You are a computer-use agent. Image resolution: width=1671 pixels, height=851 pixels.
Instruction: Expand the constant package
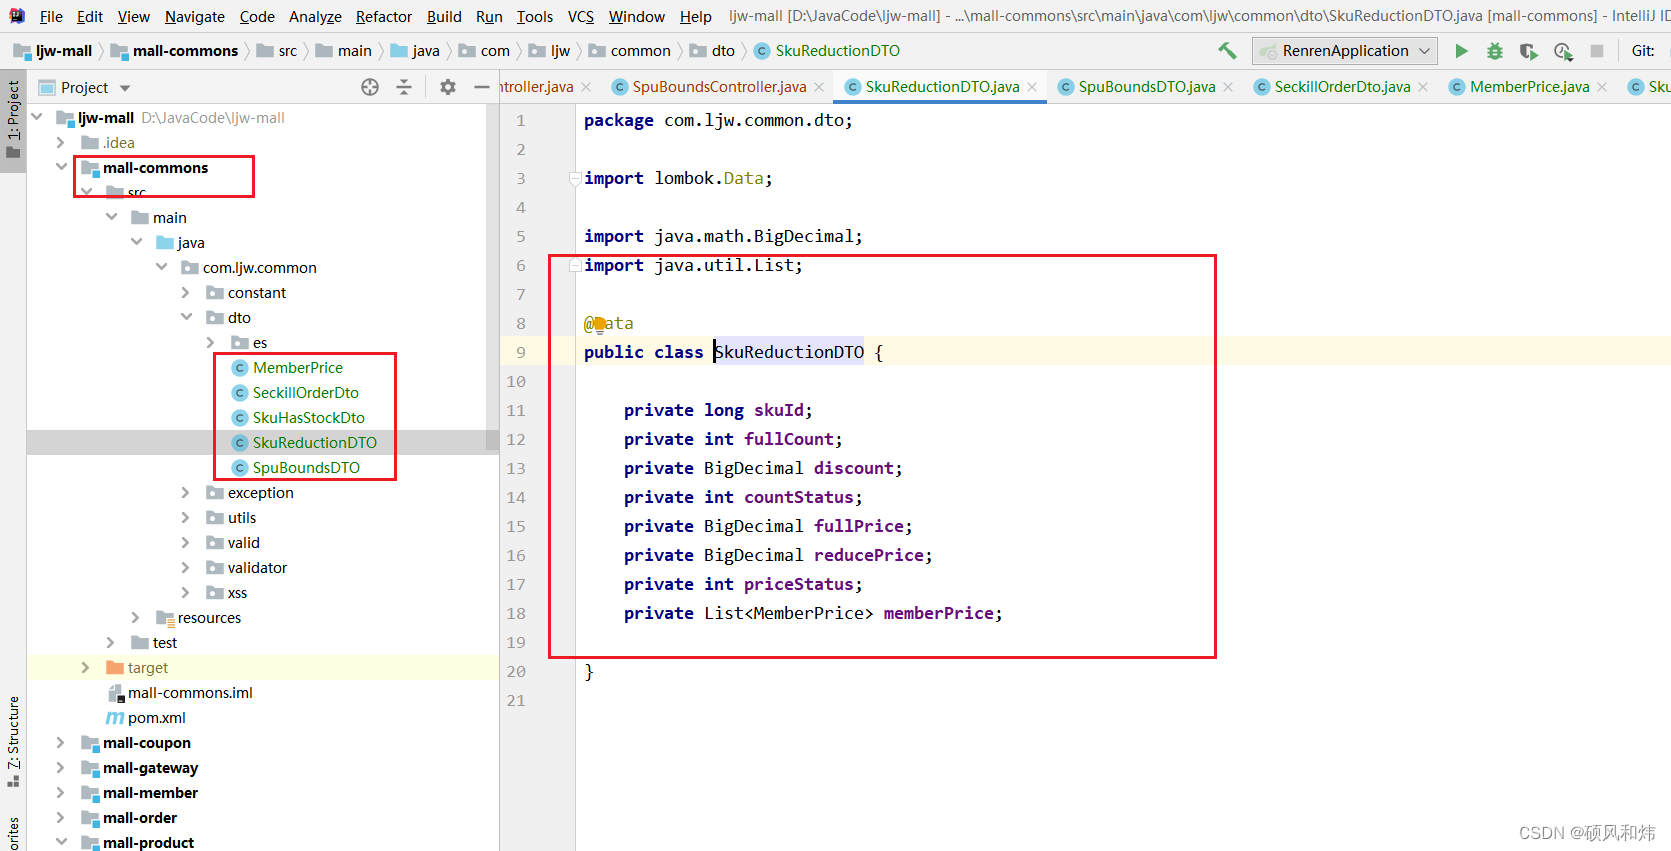[x=187, y=293]
